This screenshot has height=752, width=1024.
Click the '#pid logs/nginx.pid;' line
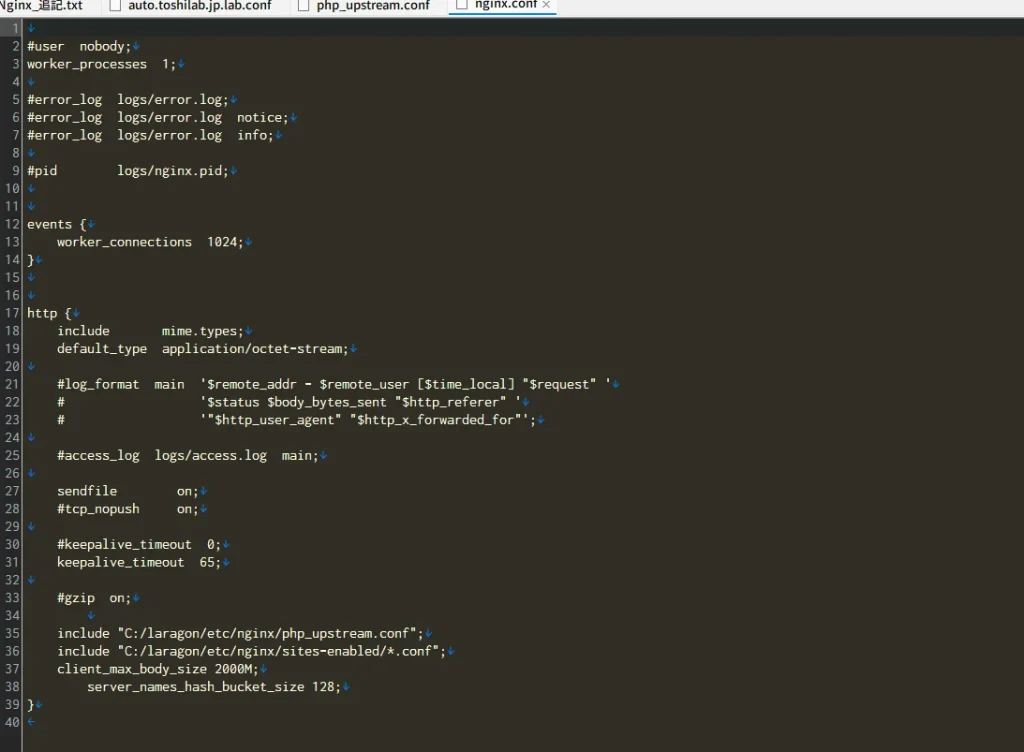pyautogui.click(x=127, y=171)
